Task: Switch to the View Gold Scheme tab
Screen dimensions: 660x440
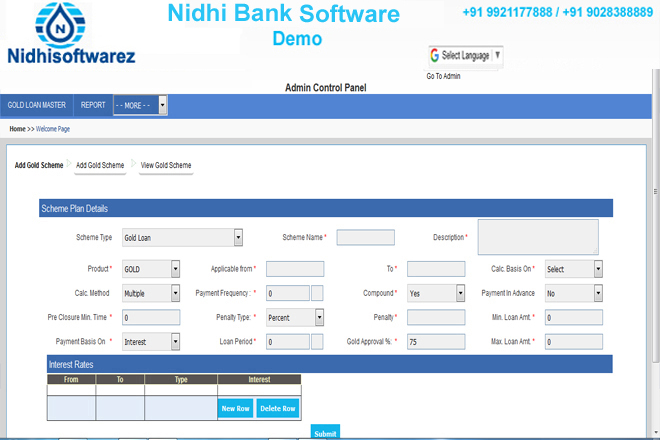Action: (166, 165)
